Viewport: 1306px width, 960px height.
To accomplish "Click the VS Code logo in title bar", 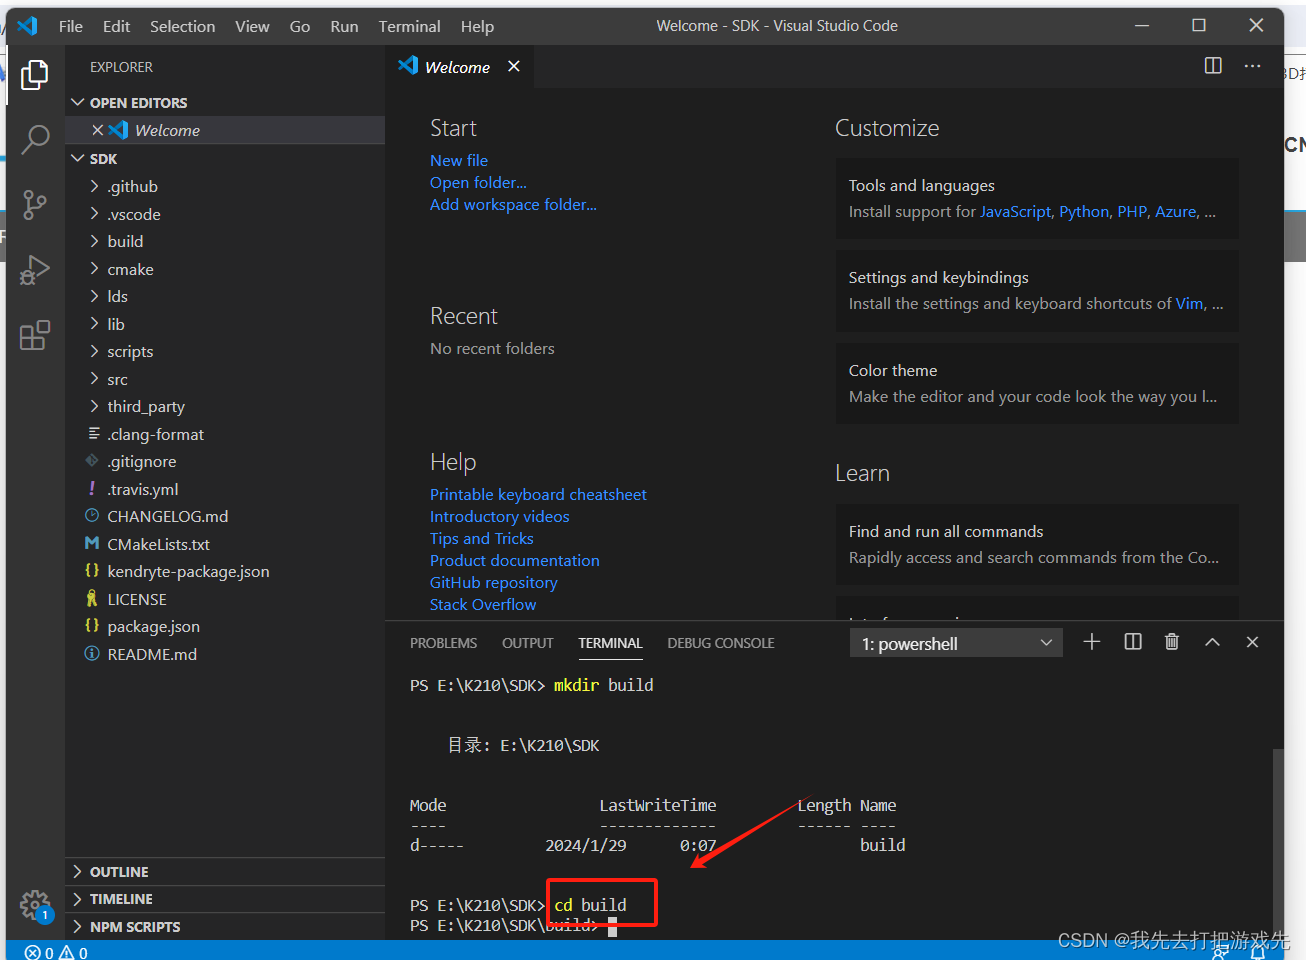I will tap(27, 26).
